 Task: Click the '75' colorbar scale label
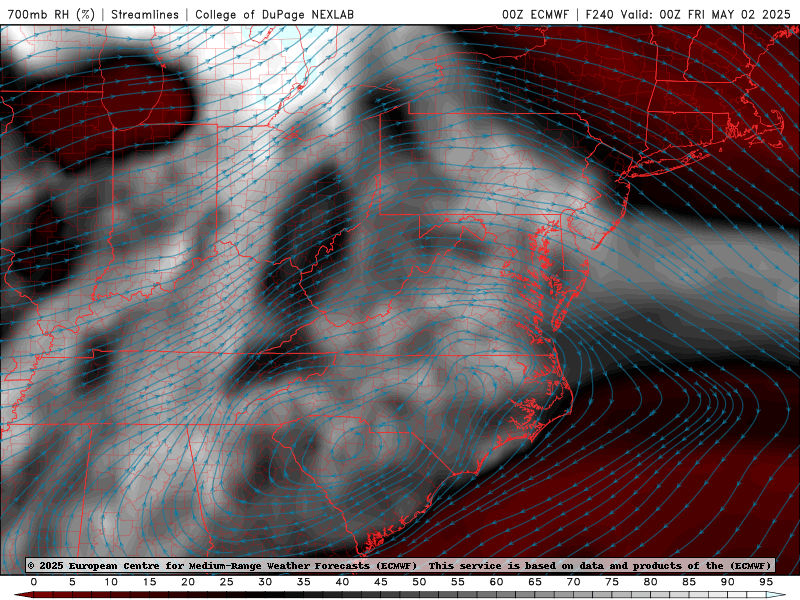point(612,582)
